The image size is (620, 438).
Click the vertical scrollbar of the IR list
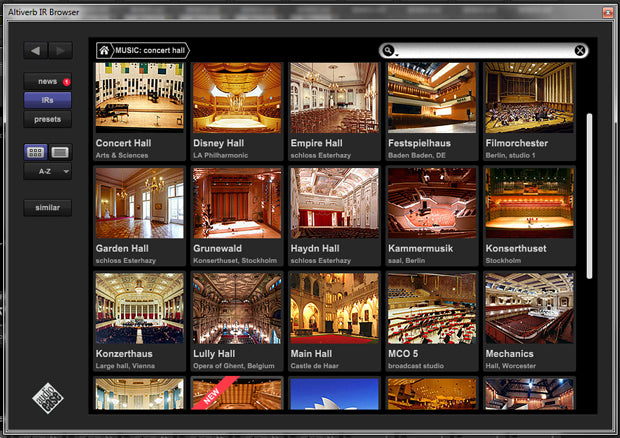[x=589, y=196]
